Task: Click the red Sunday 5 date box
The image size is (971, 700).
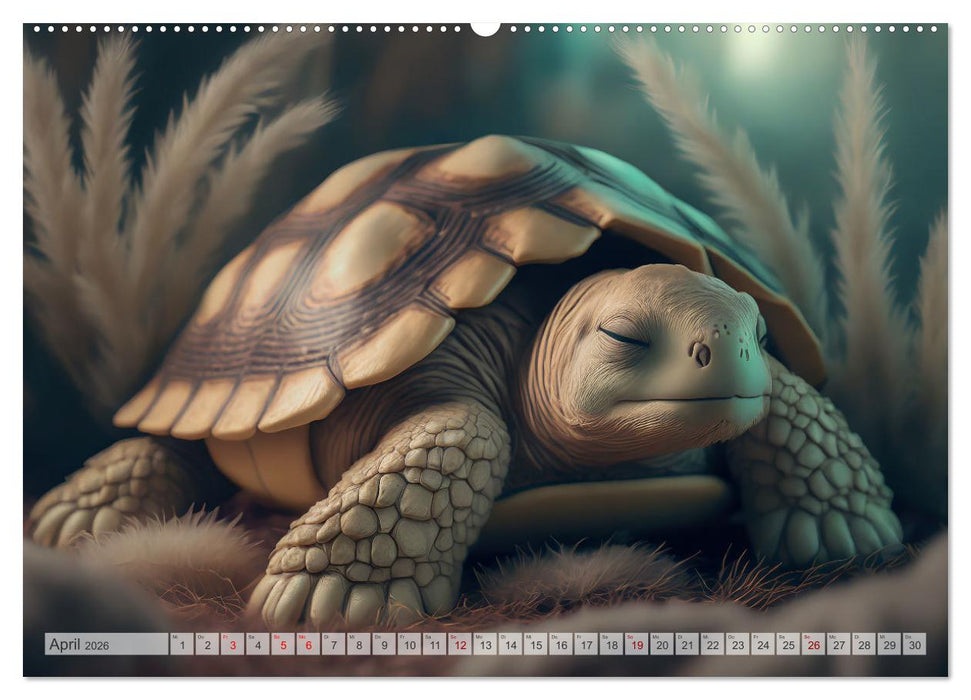Action: click(x=282, y=644)
